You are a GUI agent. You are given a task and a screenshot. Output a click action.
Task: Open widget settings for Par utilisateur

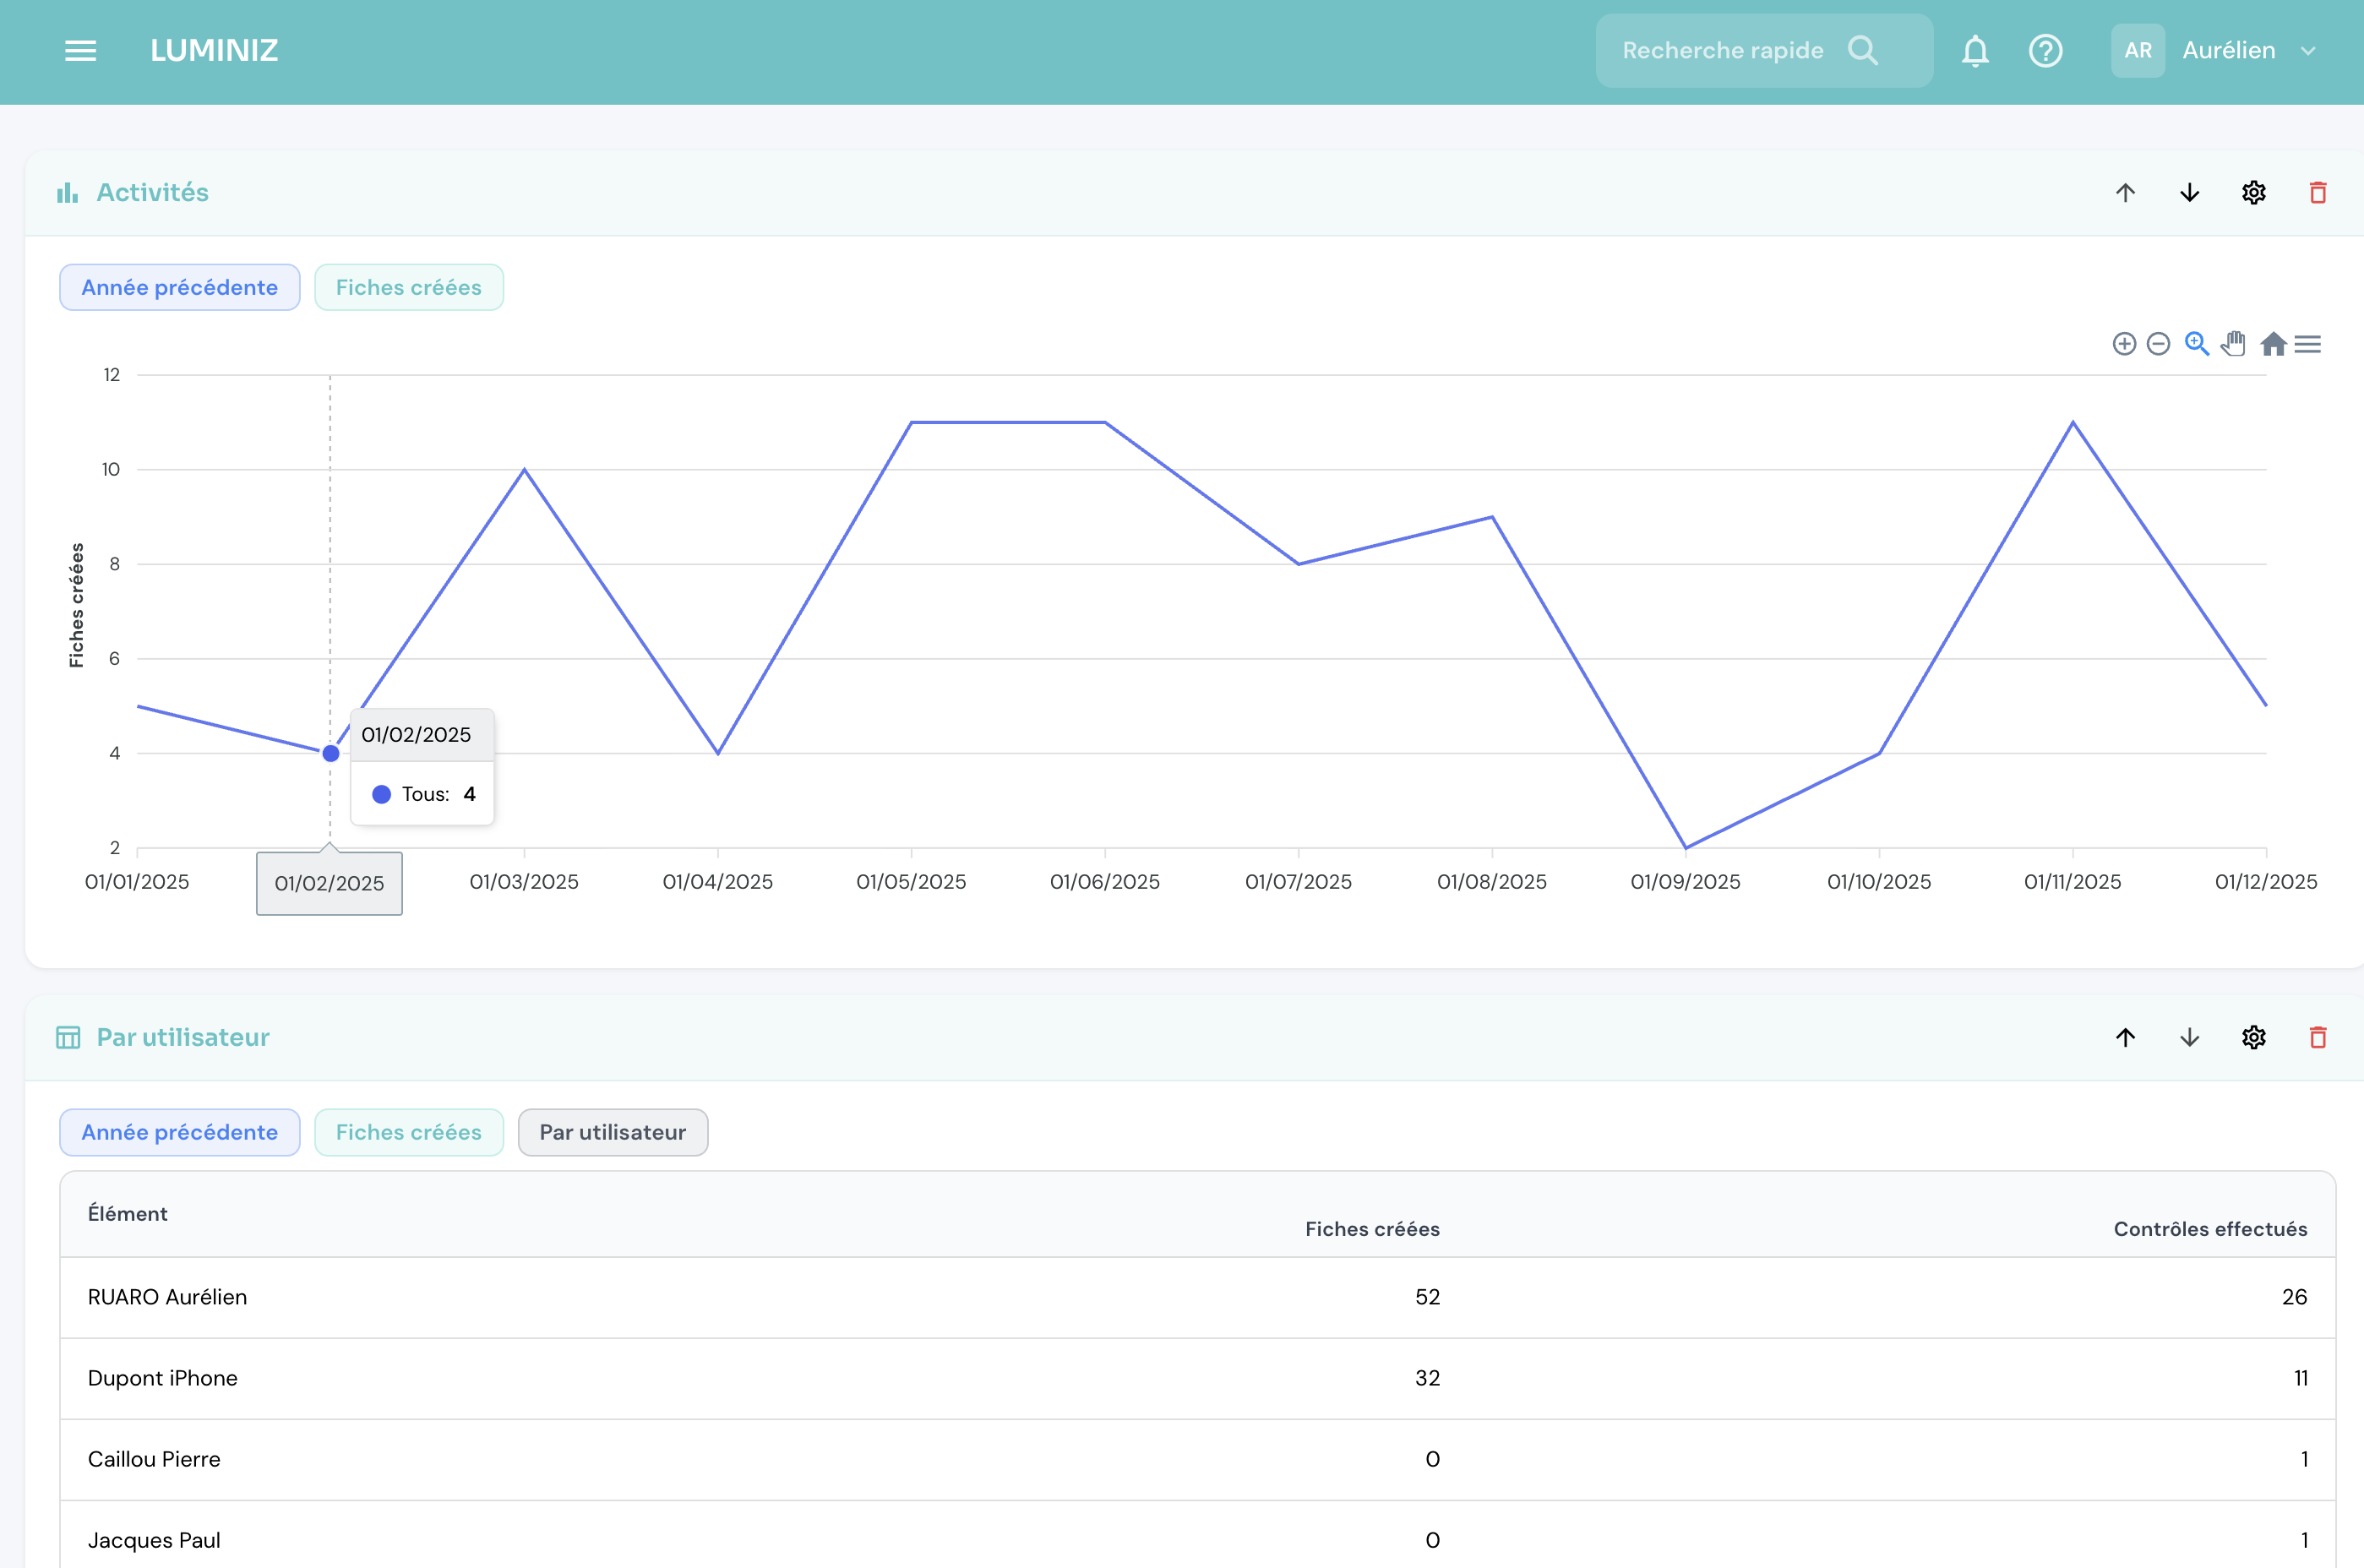(x=2253, y=1037)
